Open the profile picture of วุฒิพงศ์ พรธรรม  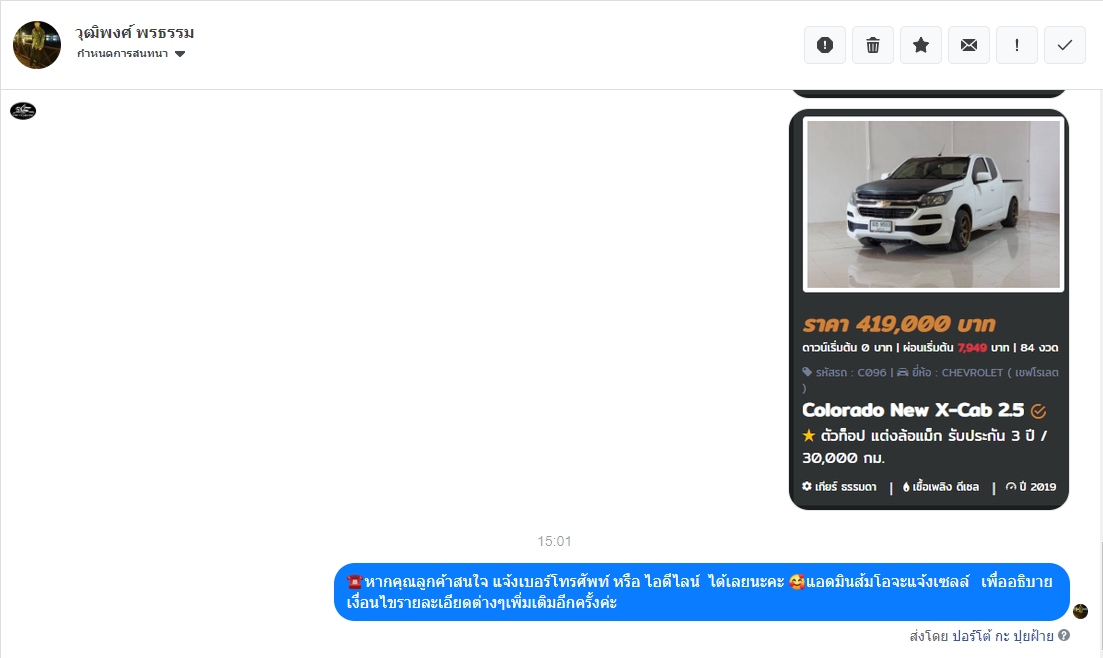pos(37,45)
